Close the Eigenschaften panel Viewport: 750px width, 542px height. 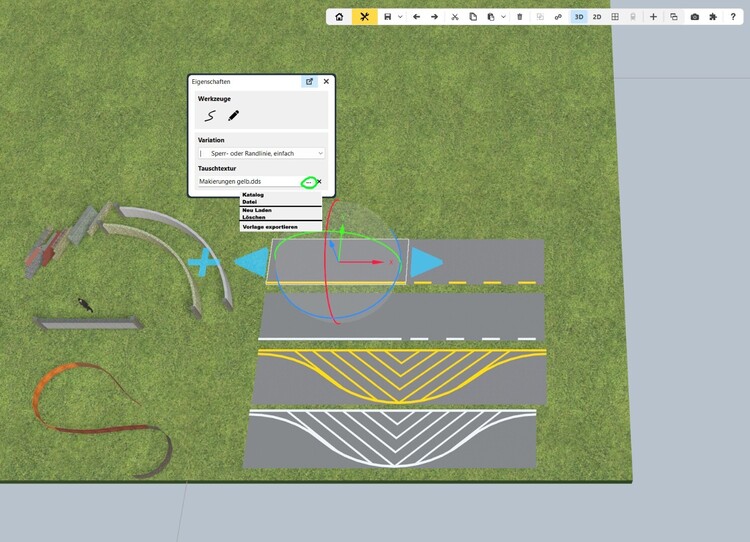326,82
